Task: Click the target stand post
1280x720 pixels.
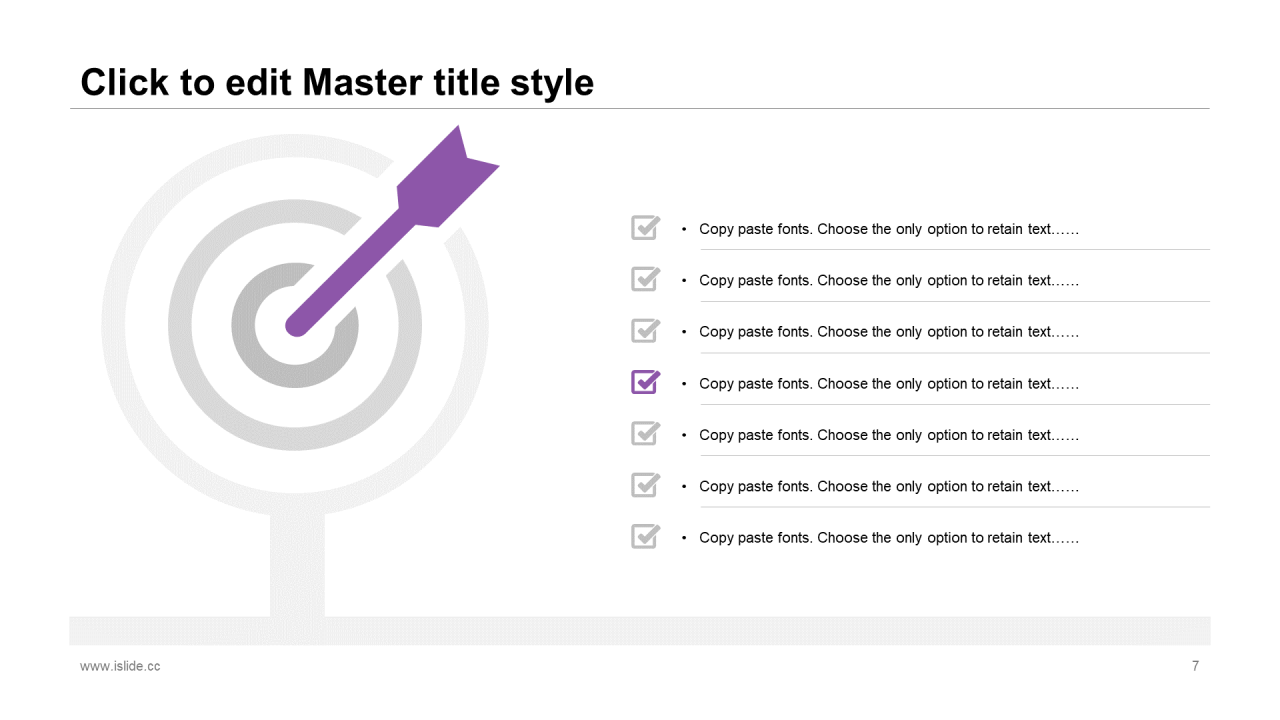Action: [297, 565]
